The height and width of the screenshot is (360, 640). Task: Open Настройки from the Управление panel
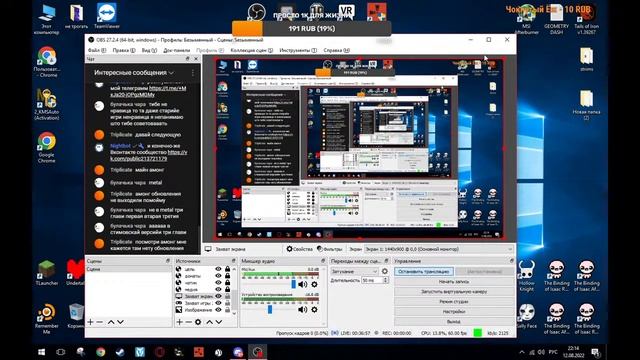(454, 312)
